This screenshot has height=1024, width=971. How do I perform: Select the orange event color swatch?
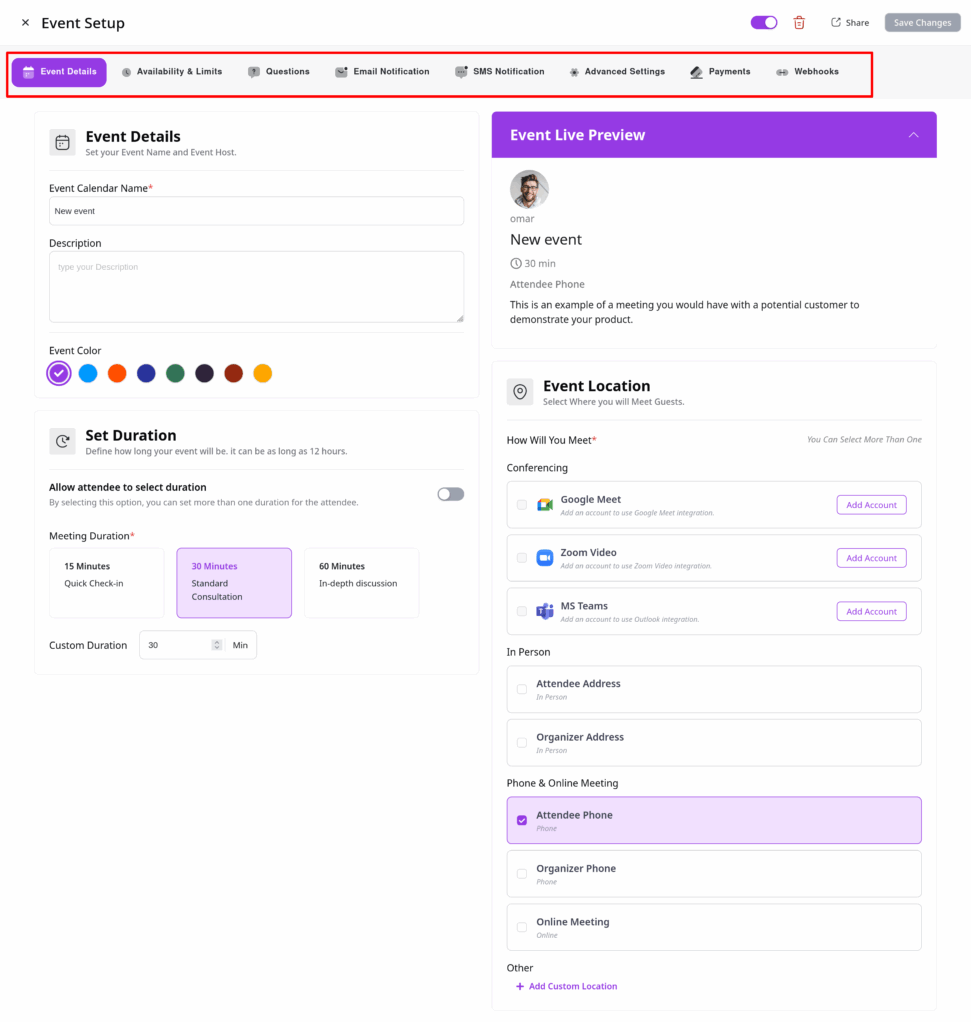coord(117,373)
